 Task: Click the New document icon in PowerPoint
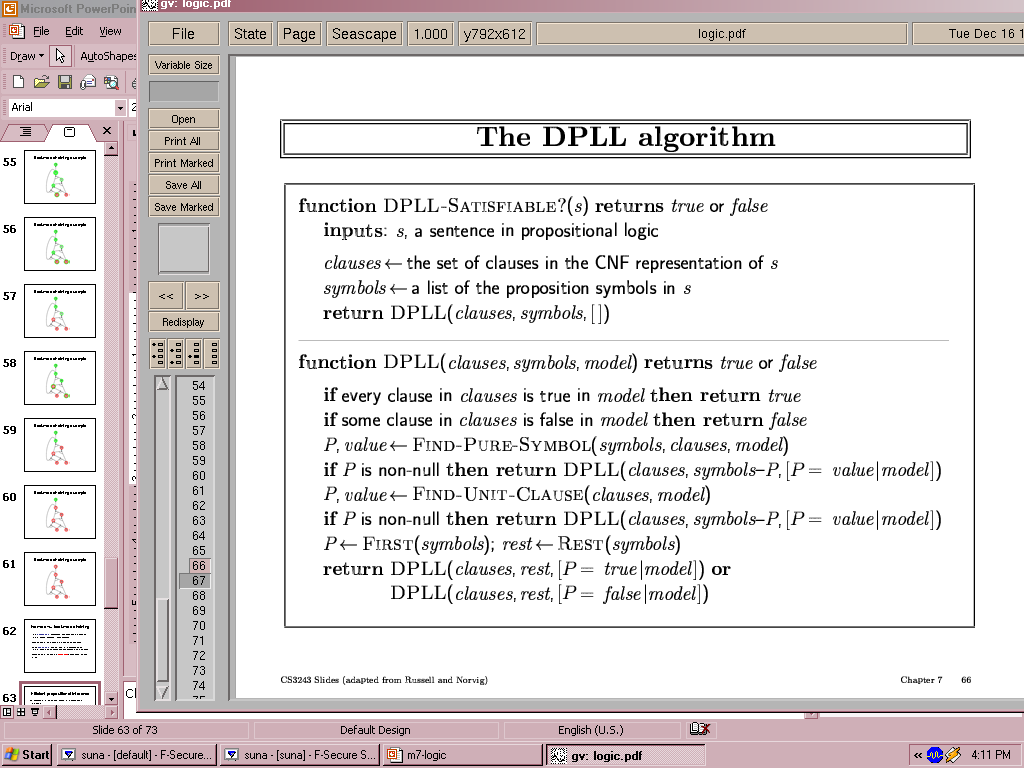(17, 82)
